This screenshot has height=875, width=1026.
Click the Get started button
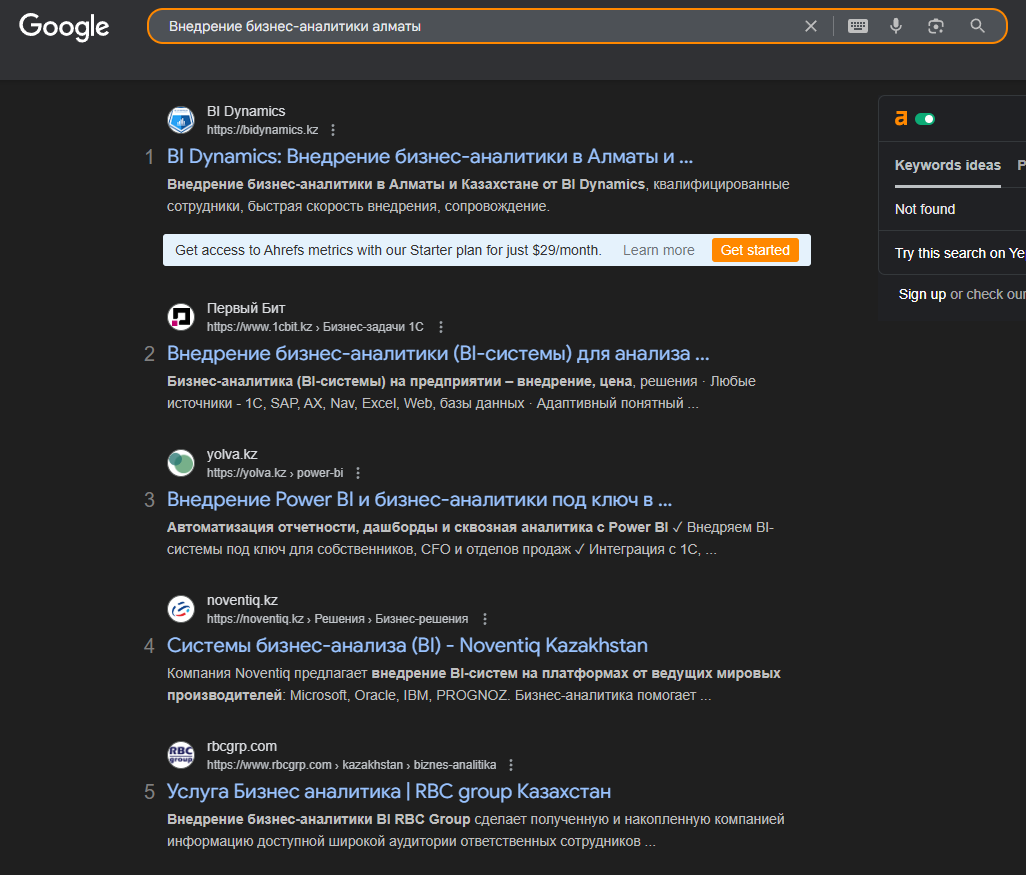click(755, 250)
